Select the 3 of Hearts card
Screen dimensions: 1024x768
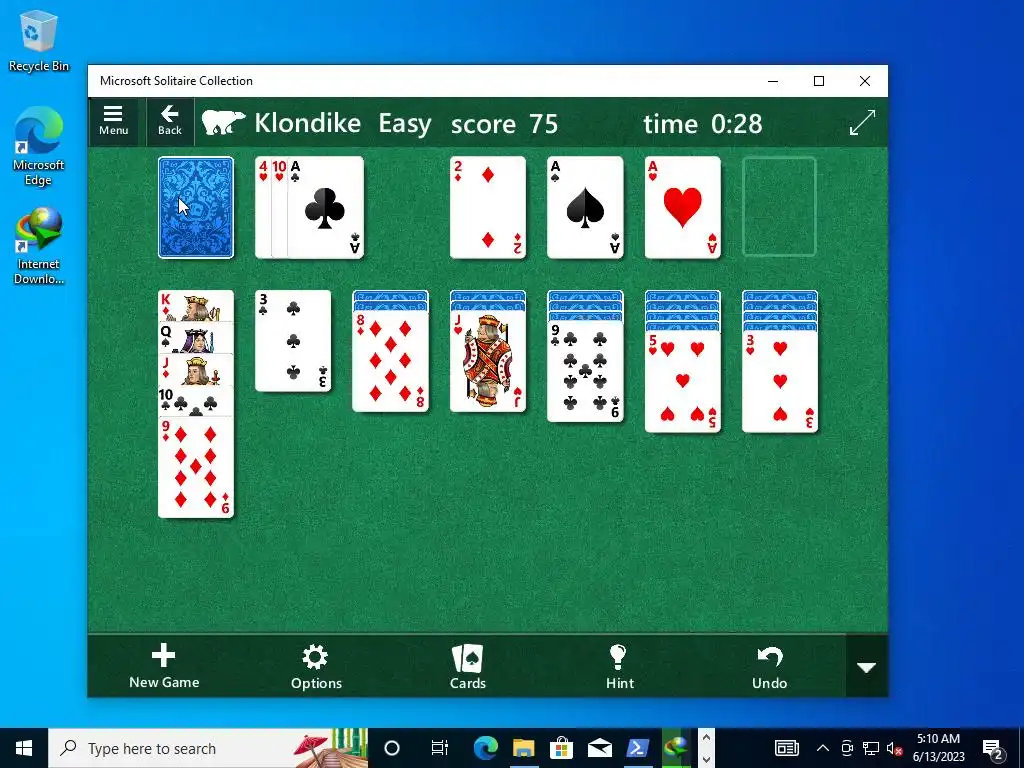coord(780,382)
